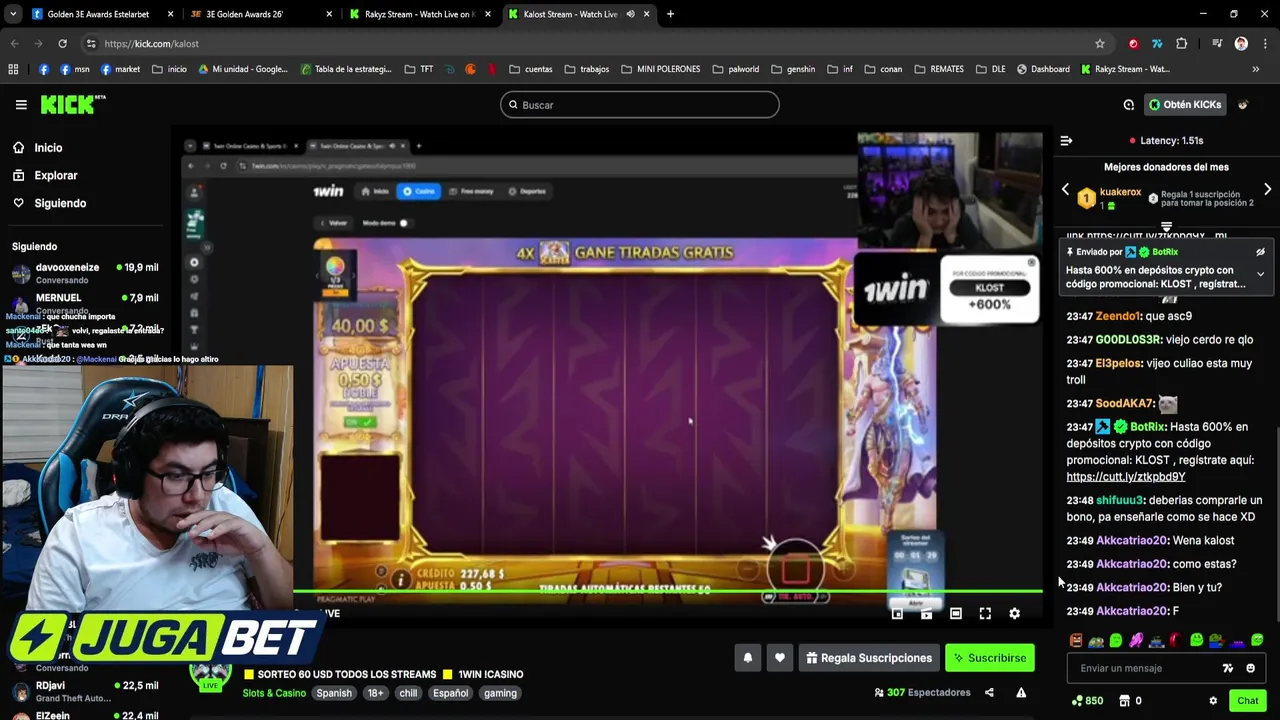Open MERNUEL channel in Siguiendo list

click(85, 303)
